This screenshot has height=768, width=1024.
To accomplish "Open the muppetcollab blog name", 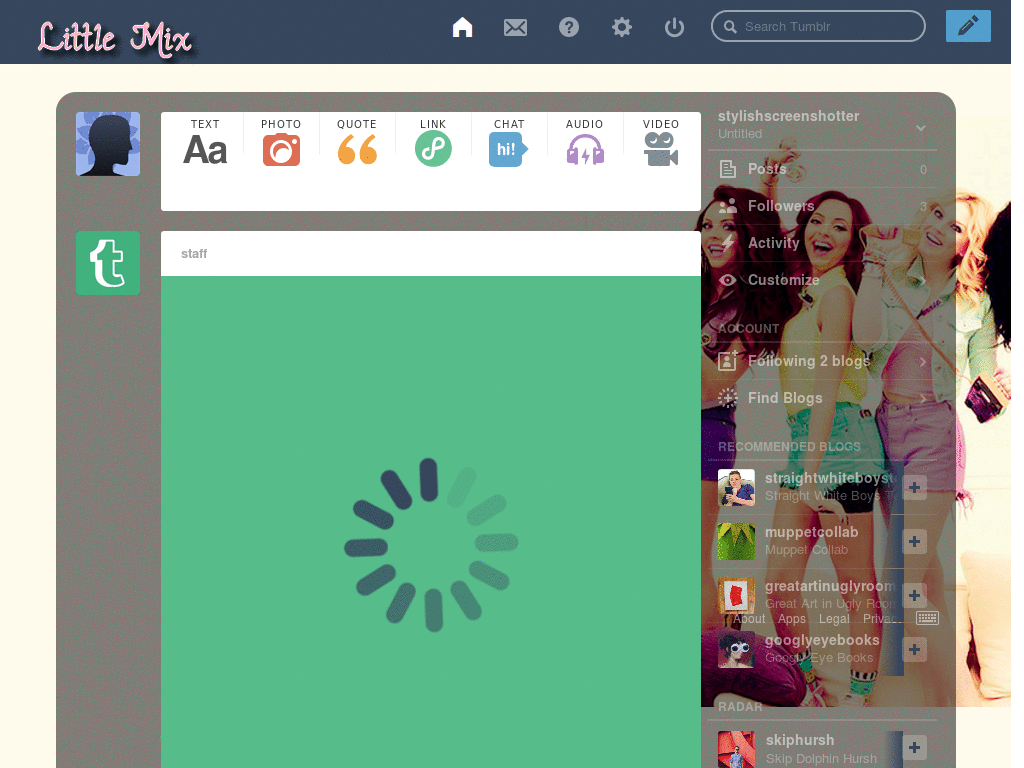I will [x=811, y=532].
